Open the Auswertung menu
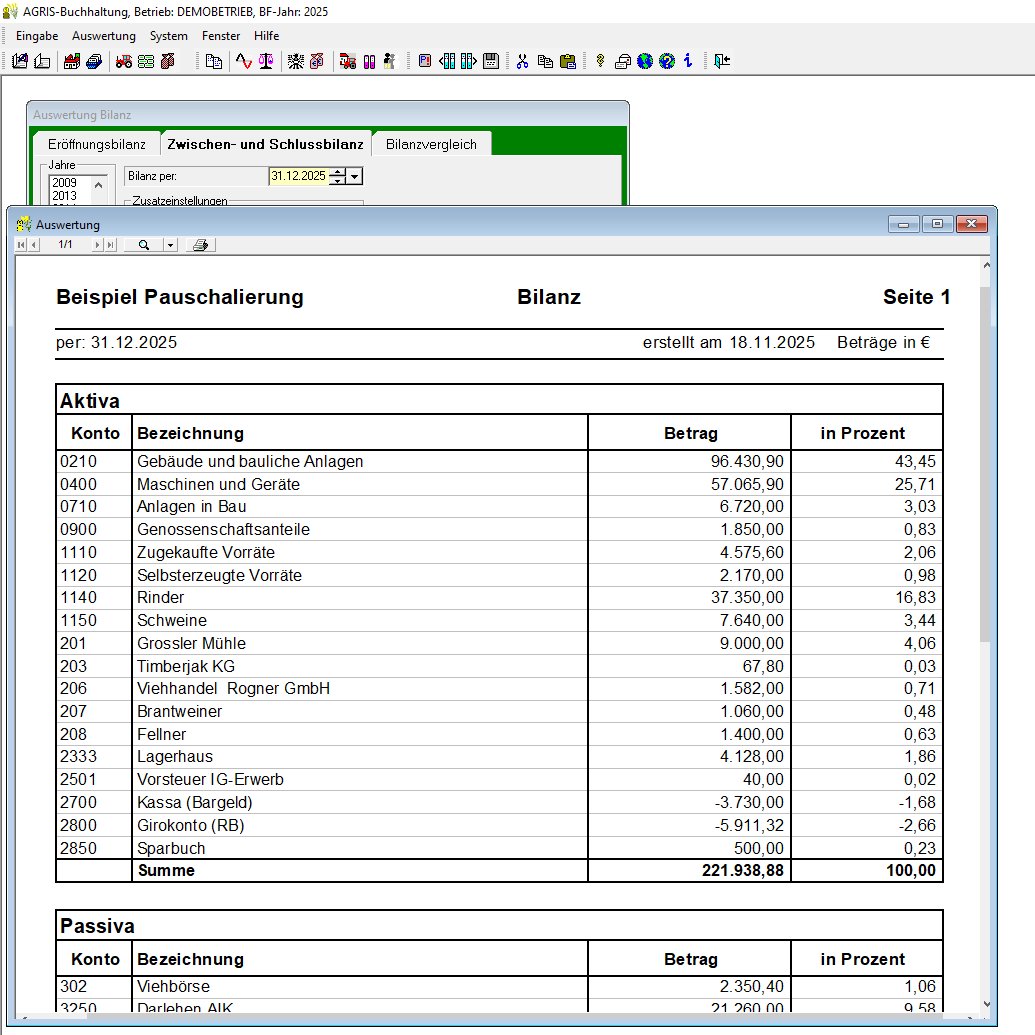The image size is (1035, 1035). click(104, 36)
